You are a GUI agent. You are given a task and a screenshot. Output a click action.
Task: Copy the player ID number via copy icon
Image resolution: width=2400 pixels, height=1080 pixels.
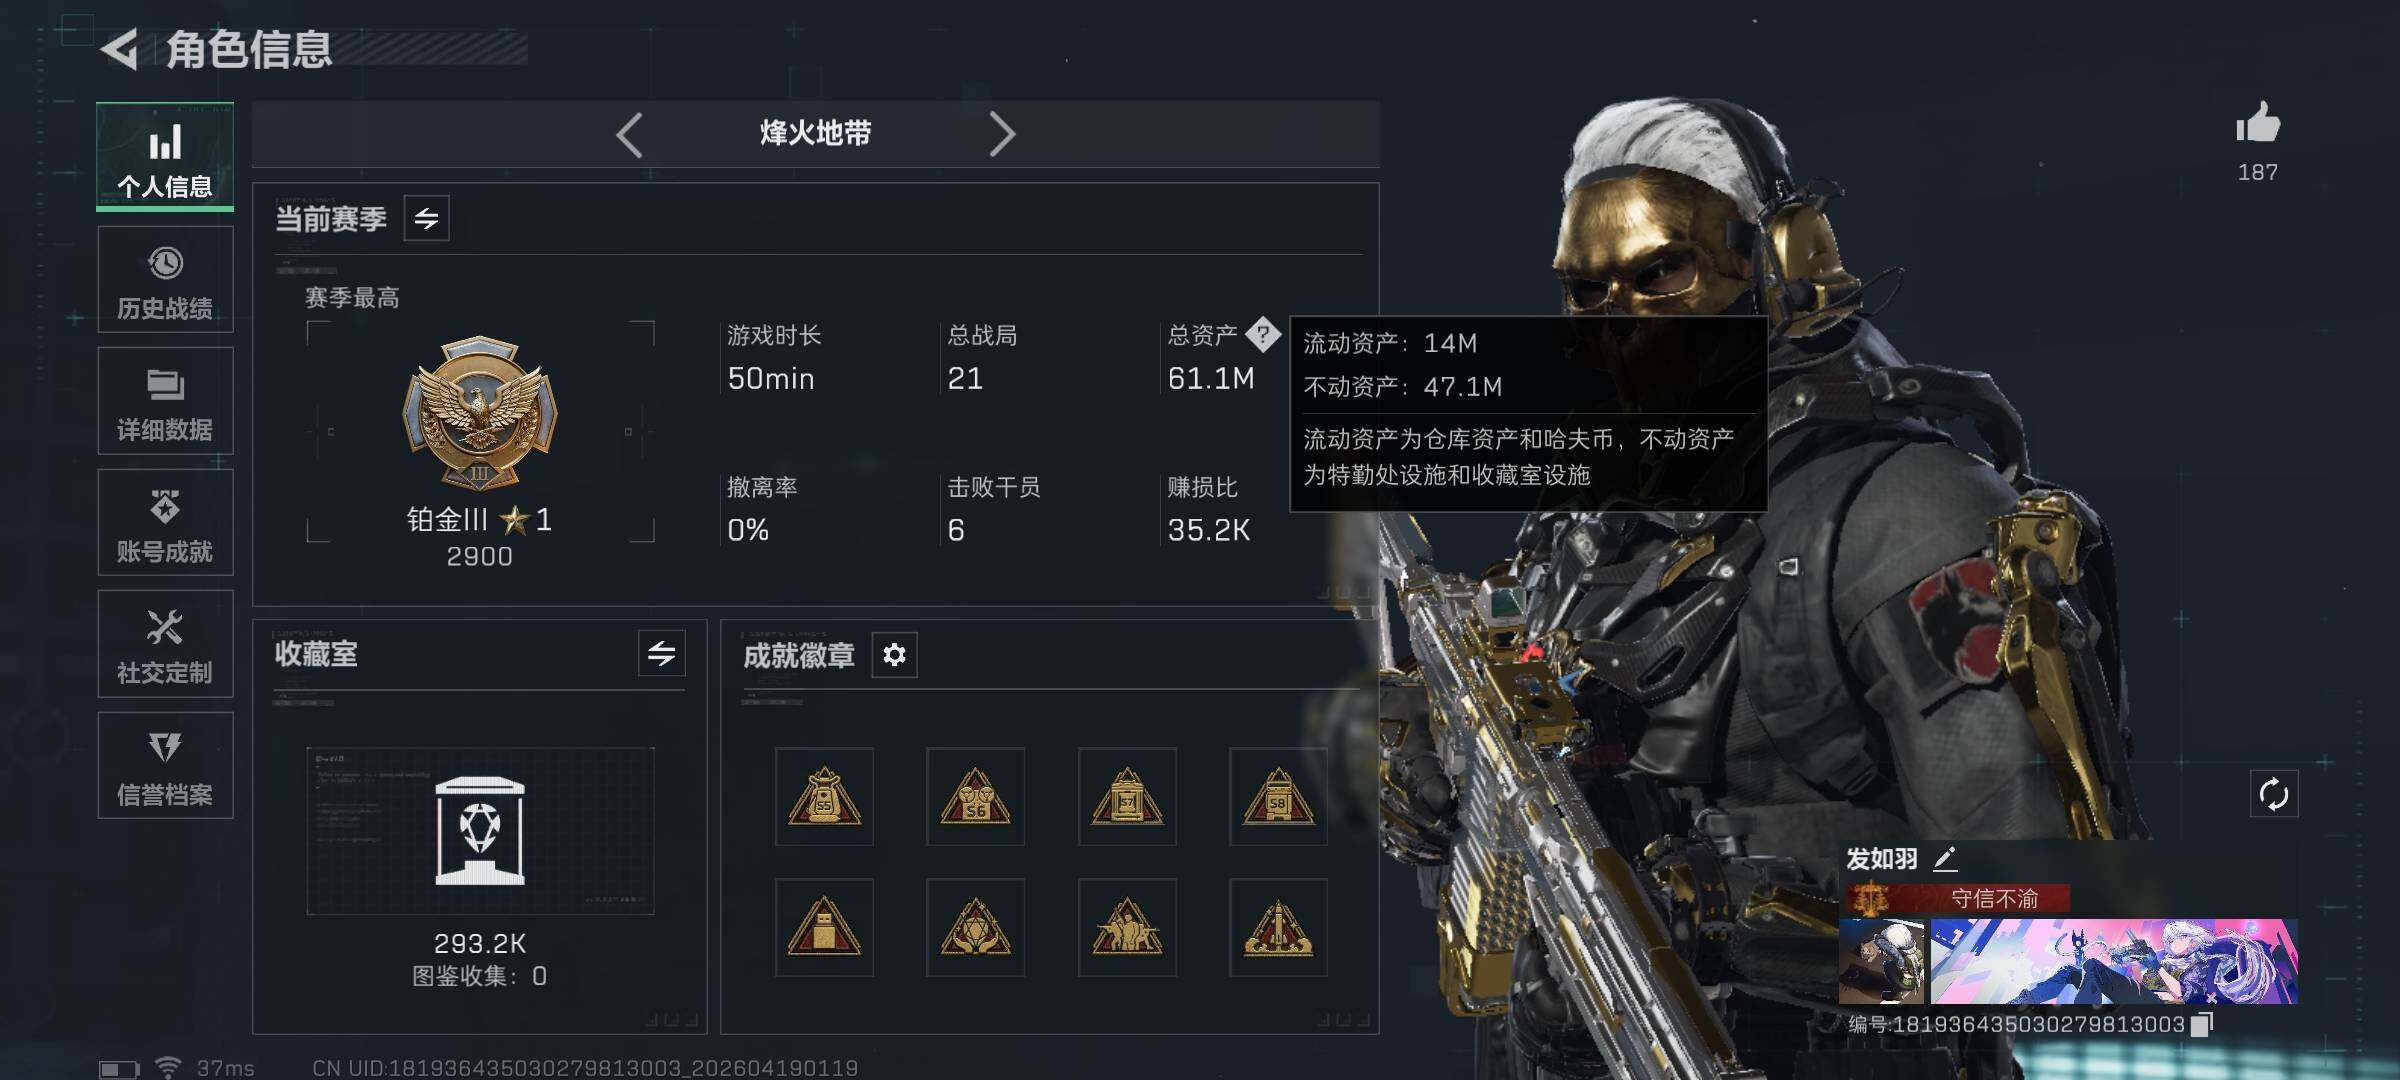pyautogui.click(x=2201, y=1024)
